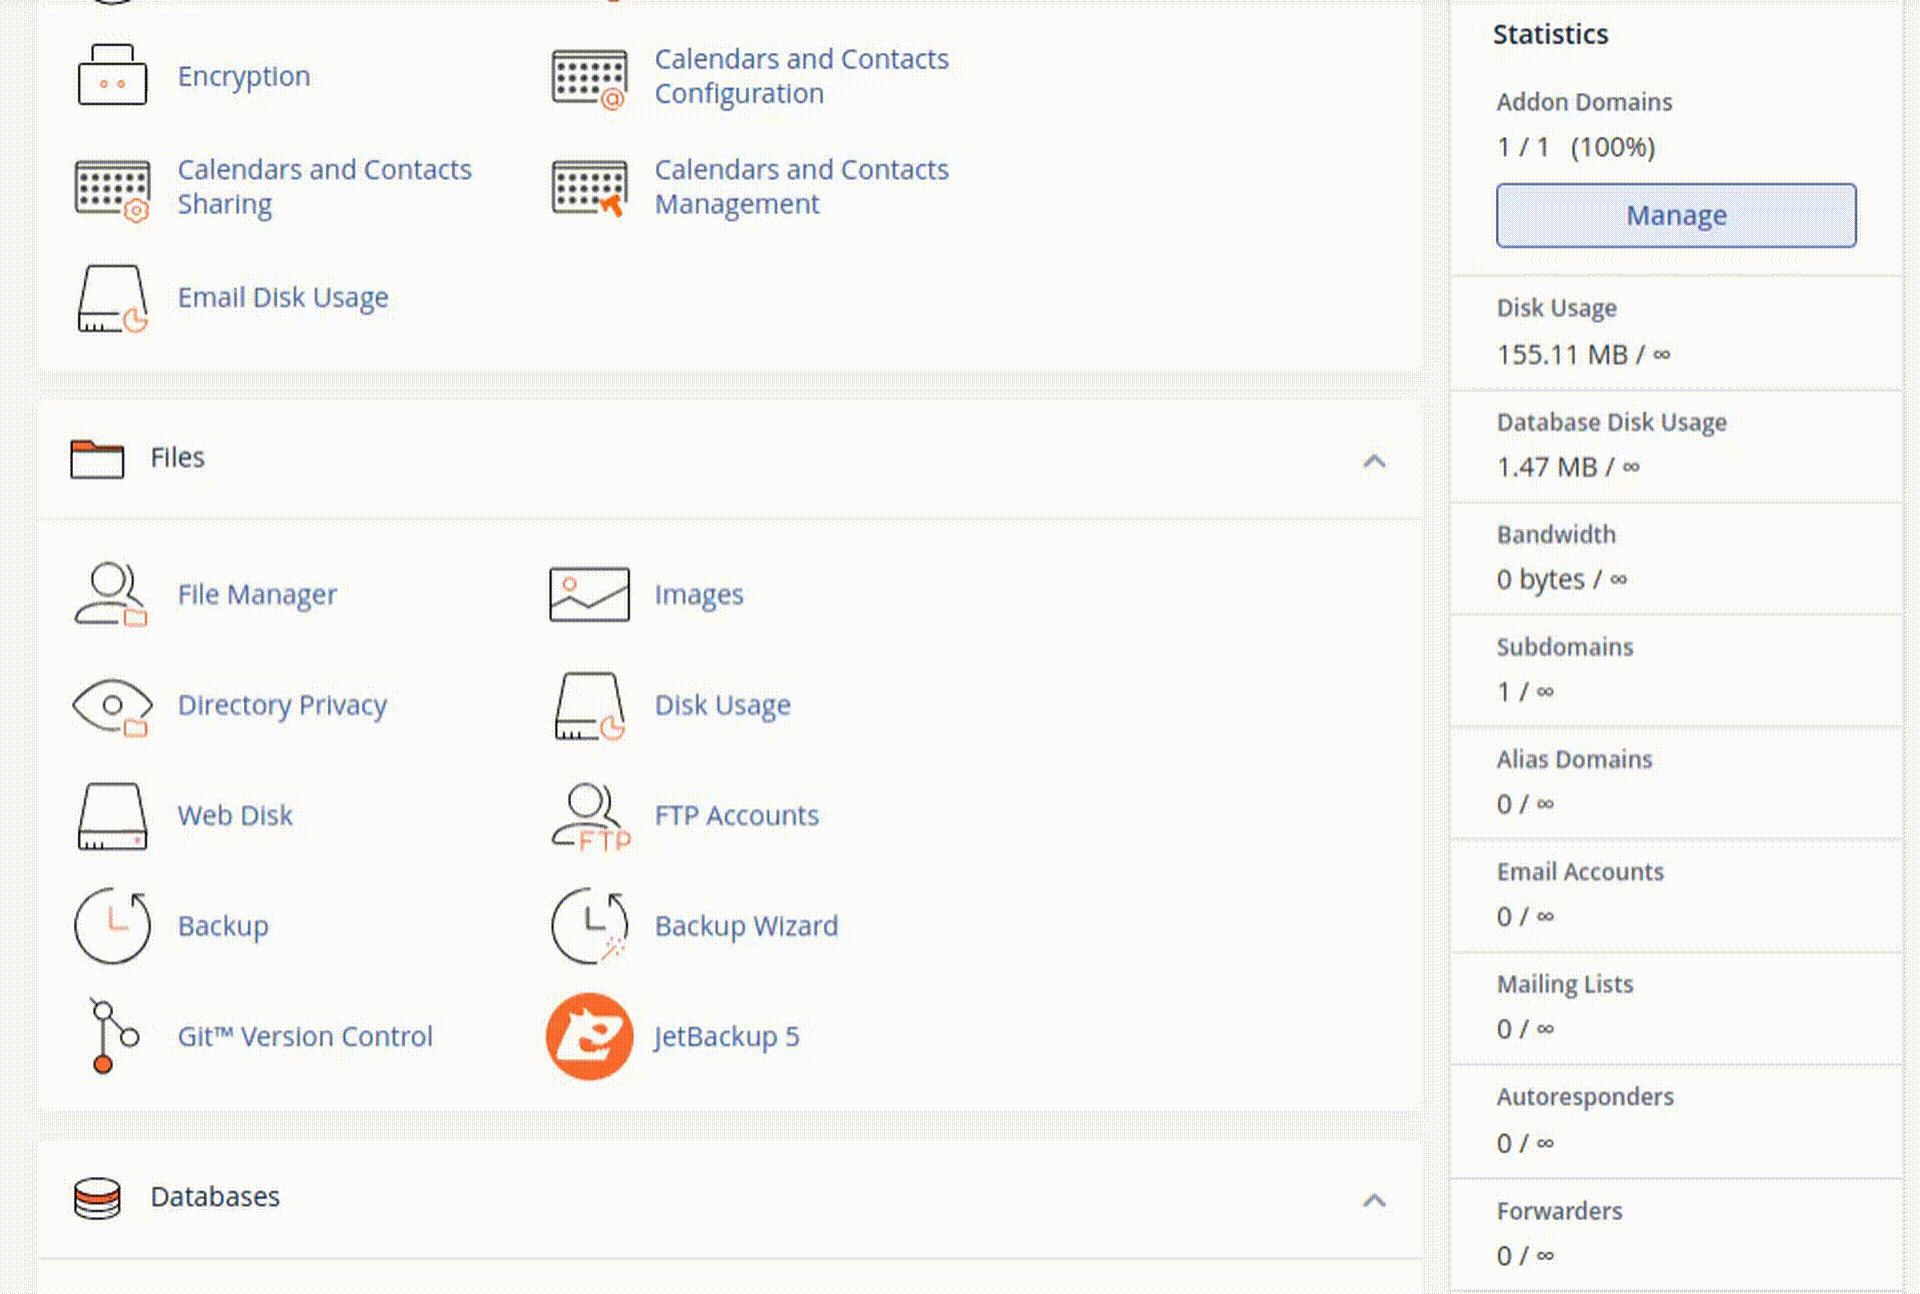Open File Manager tool
The image size is (1920, 1294).
pyautogui.click(x=257, y=594)
